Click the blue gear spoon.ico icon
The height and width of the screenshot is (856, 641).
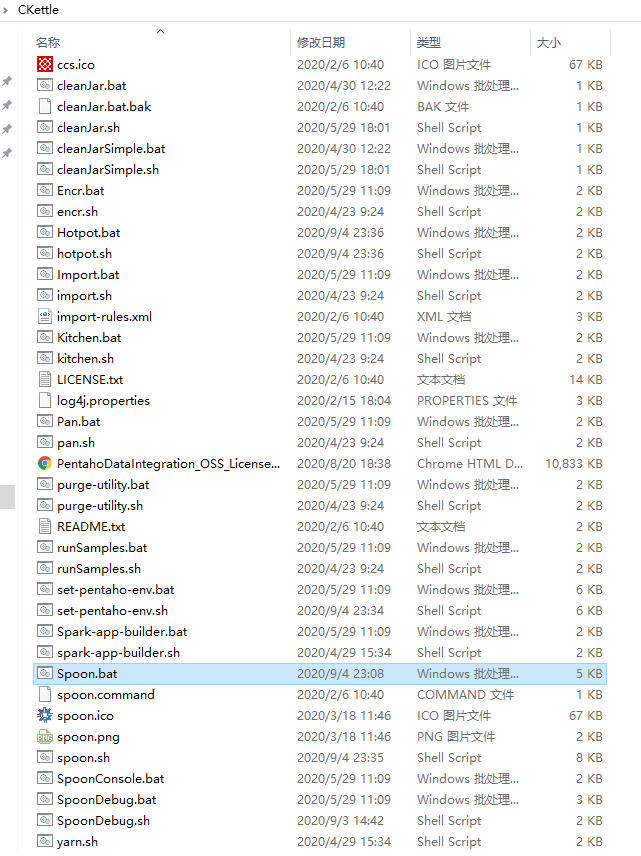click(44, 716)
